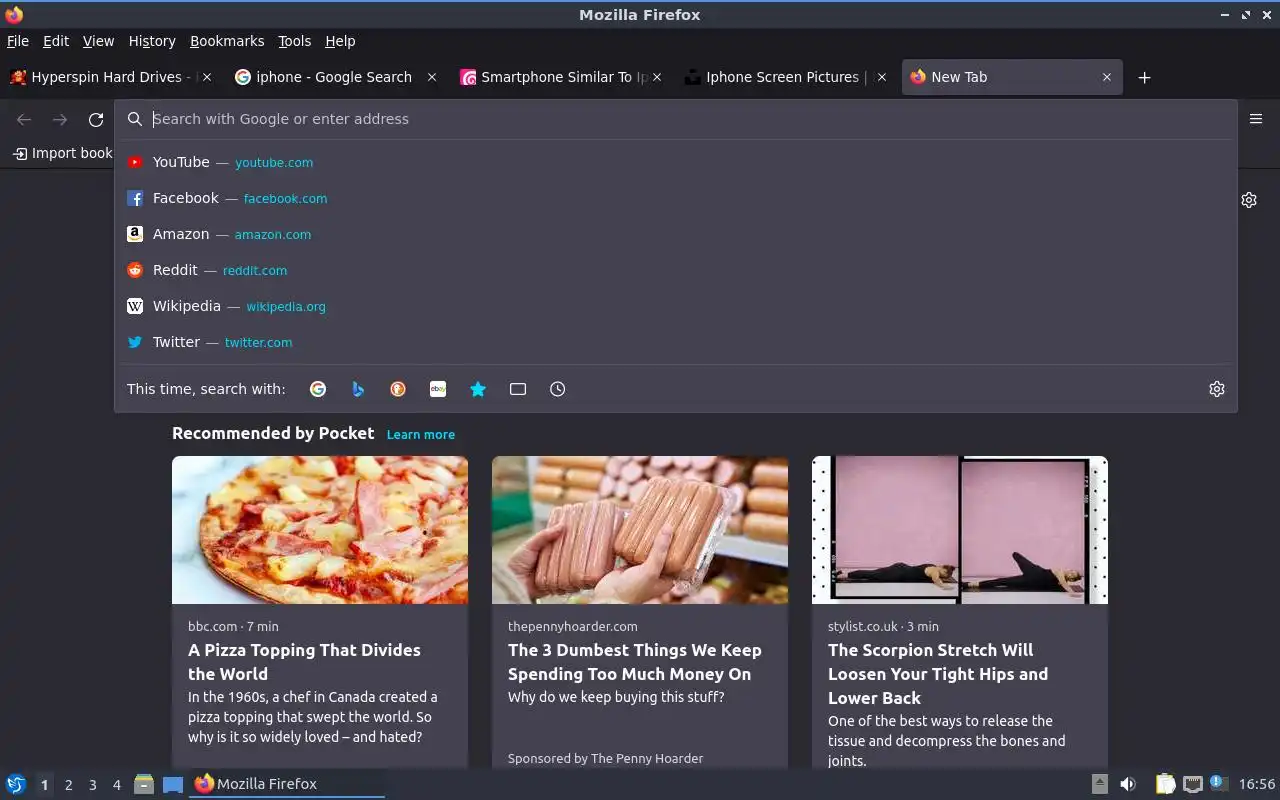Switch to workspace 3 in taskbar

coord(92,785)
